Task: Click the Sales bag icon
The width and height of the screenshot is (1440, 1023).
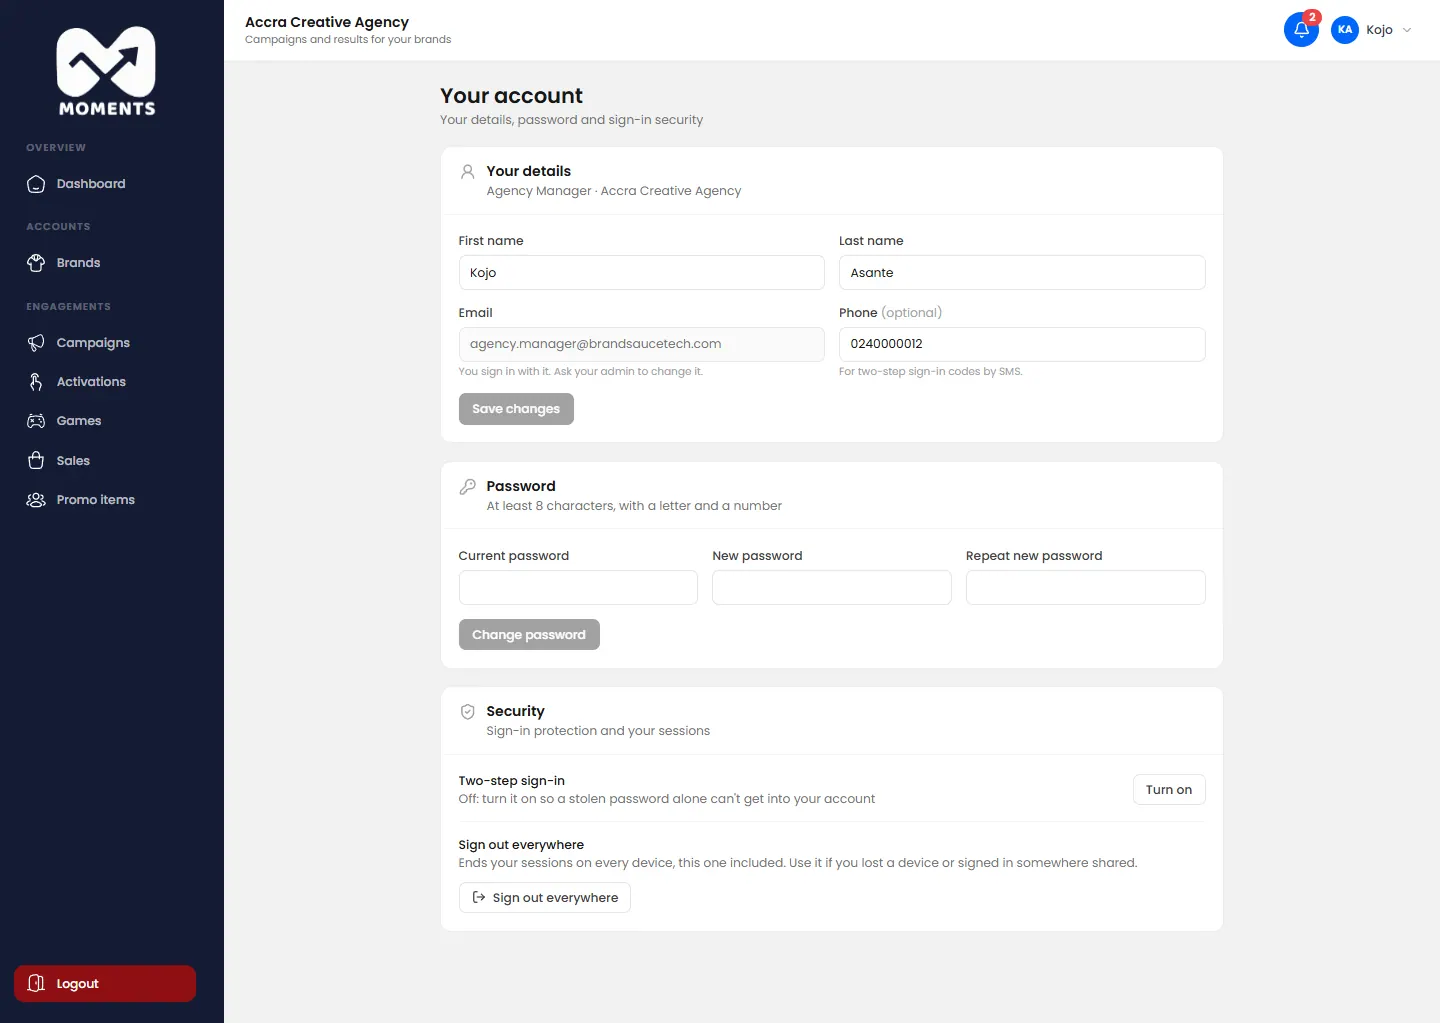Action: click(36, 461)
